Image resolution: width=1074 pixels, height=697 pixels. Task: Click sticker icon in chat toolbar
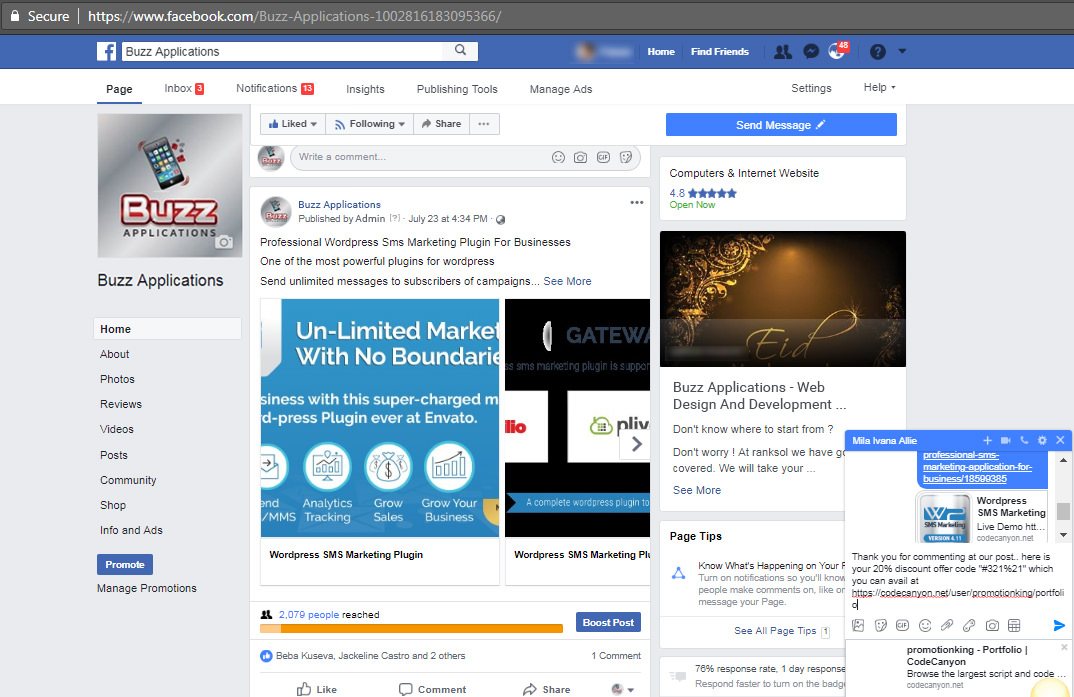pyautogui.click(x=881, y=625)
